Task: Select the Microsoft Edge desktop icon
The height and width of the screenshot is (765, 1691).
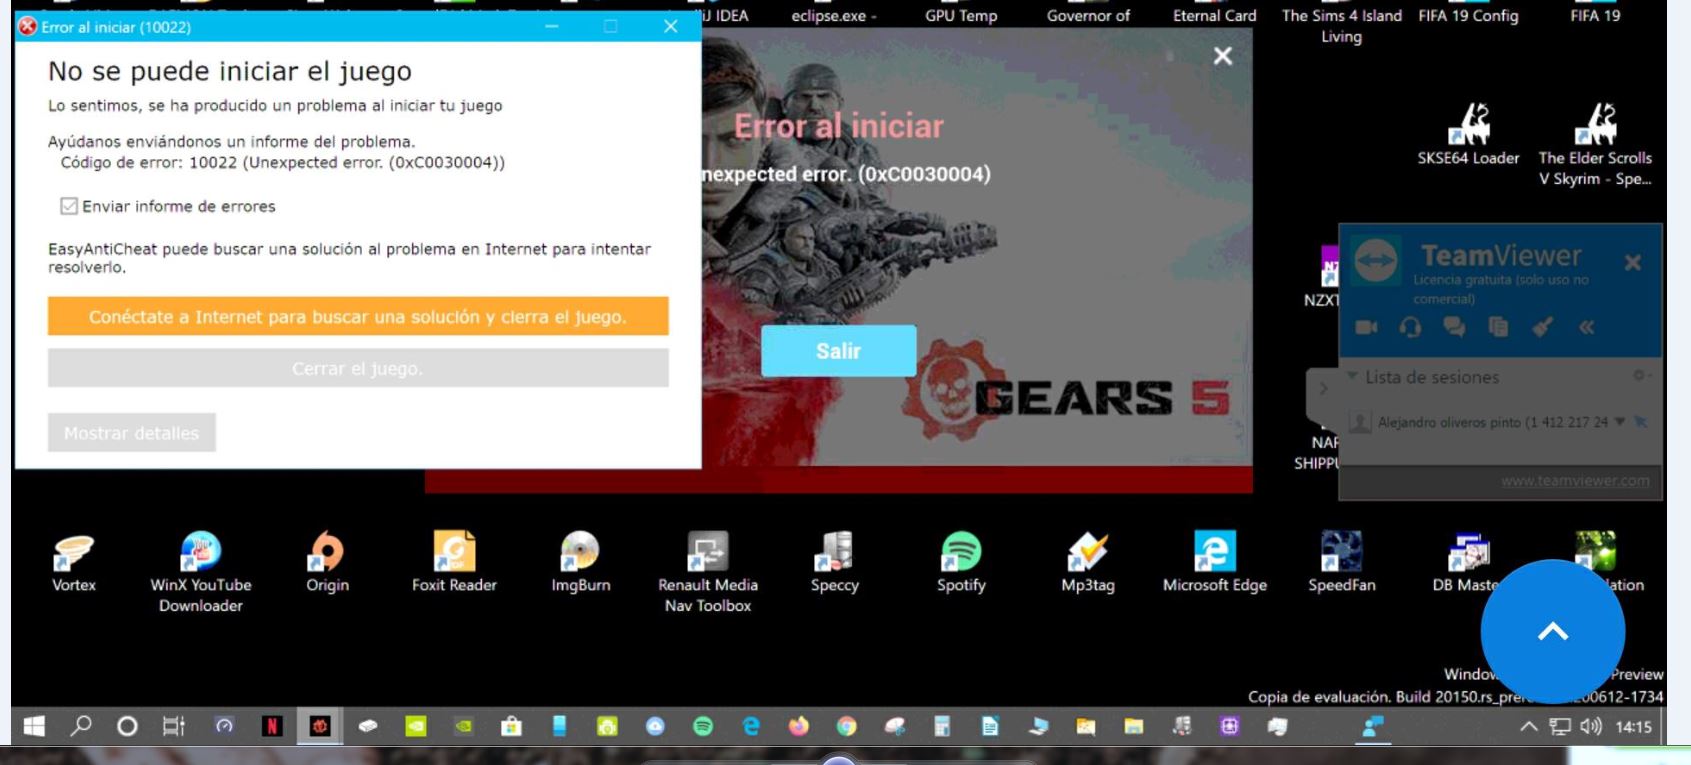Action: click(1215, 563)
